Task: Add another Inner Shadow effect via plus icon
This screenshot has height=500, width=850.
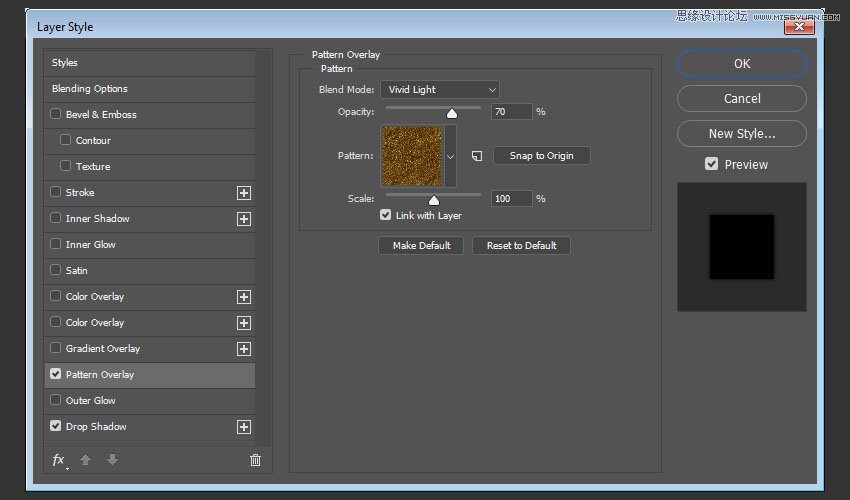Action: point(243,219)
